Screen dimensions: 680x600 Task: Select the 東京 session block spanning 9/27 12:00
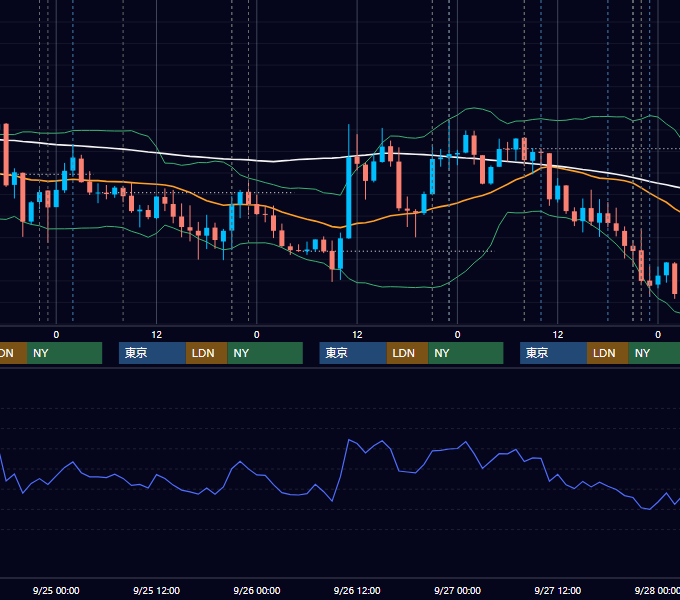[554, 353]
